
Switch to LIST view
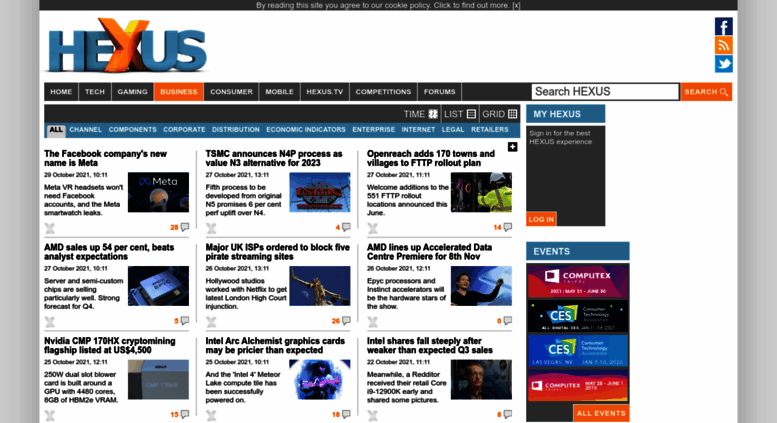[x=460, y=114]
